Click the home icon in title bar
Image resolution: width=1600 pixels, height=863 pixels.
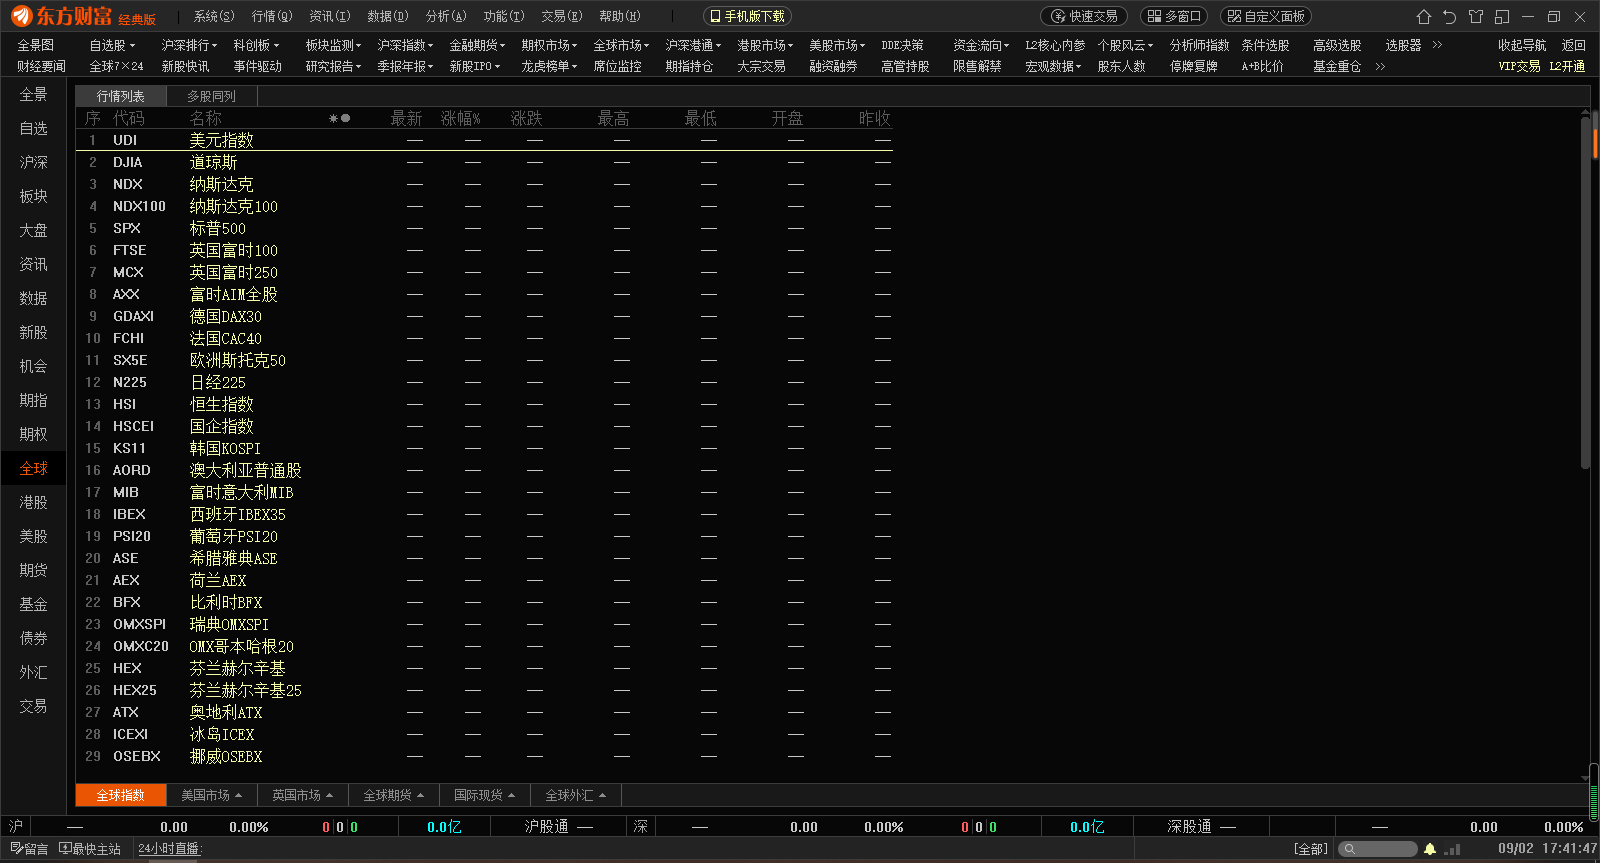(1424, 17)
